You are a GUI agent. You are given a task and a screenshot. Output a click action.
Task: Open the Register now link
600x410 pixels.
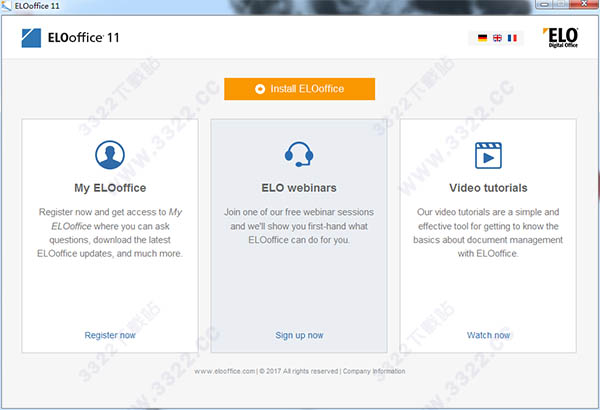110,335
